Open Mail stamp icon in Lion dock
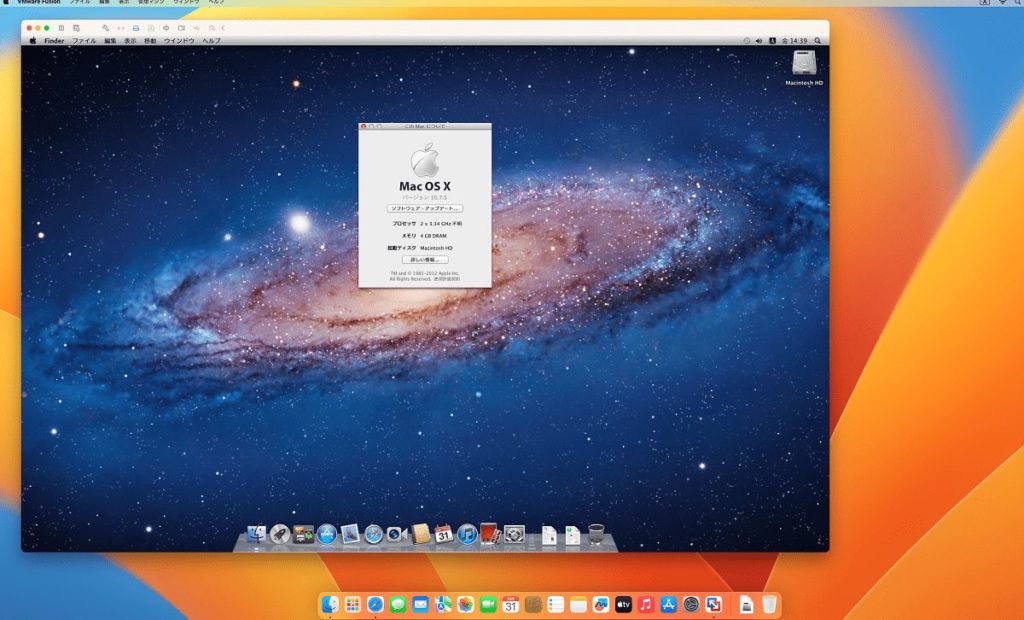 point(350,534)
